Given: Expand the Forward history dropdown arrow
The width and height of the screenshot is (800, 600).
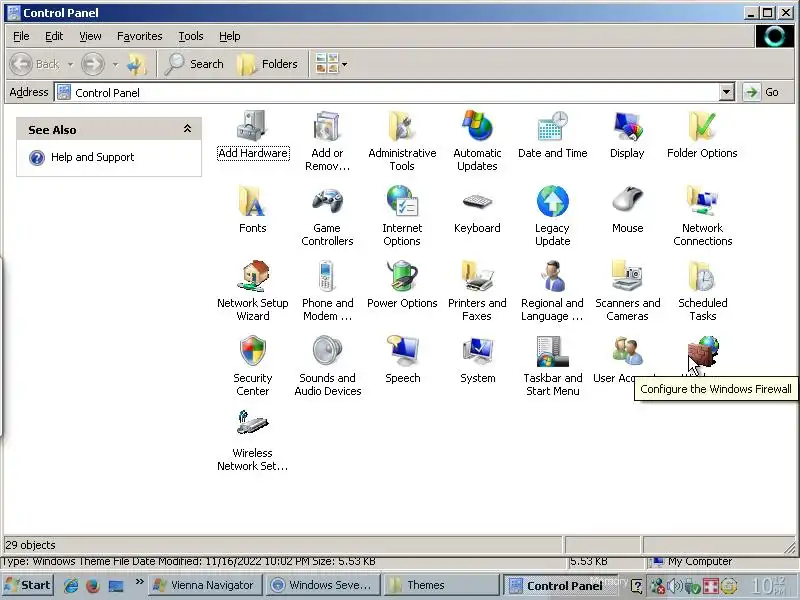Looking at the screenshot, I should click(115, 64).
